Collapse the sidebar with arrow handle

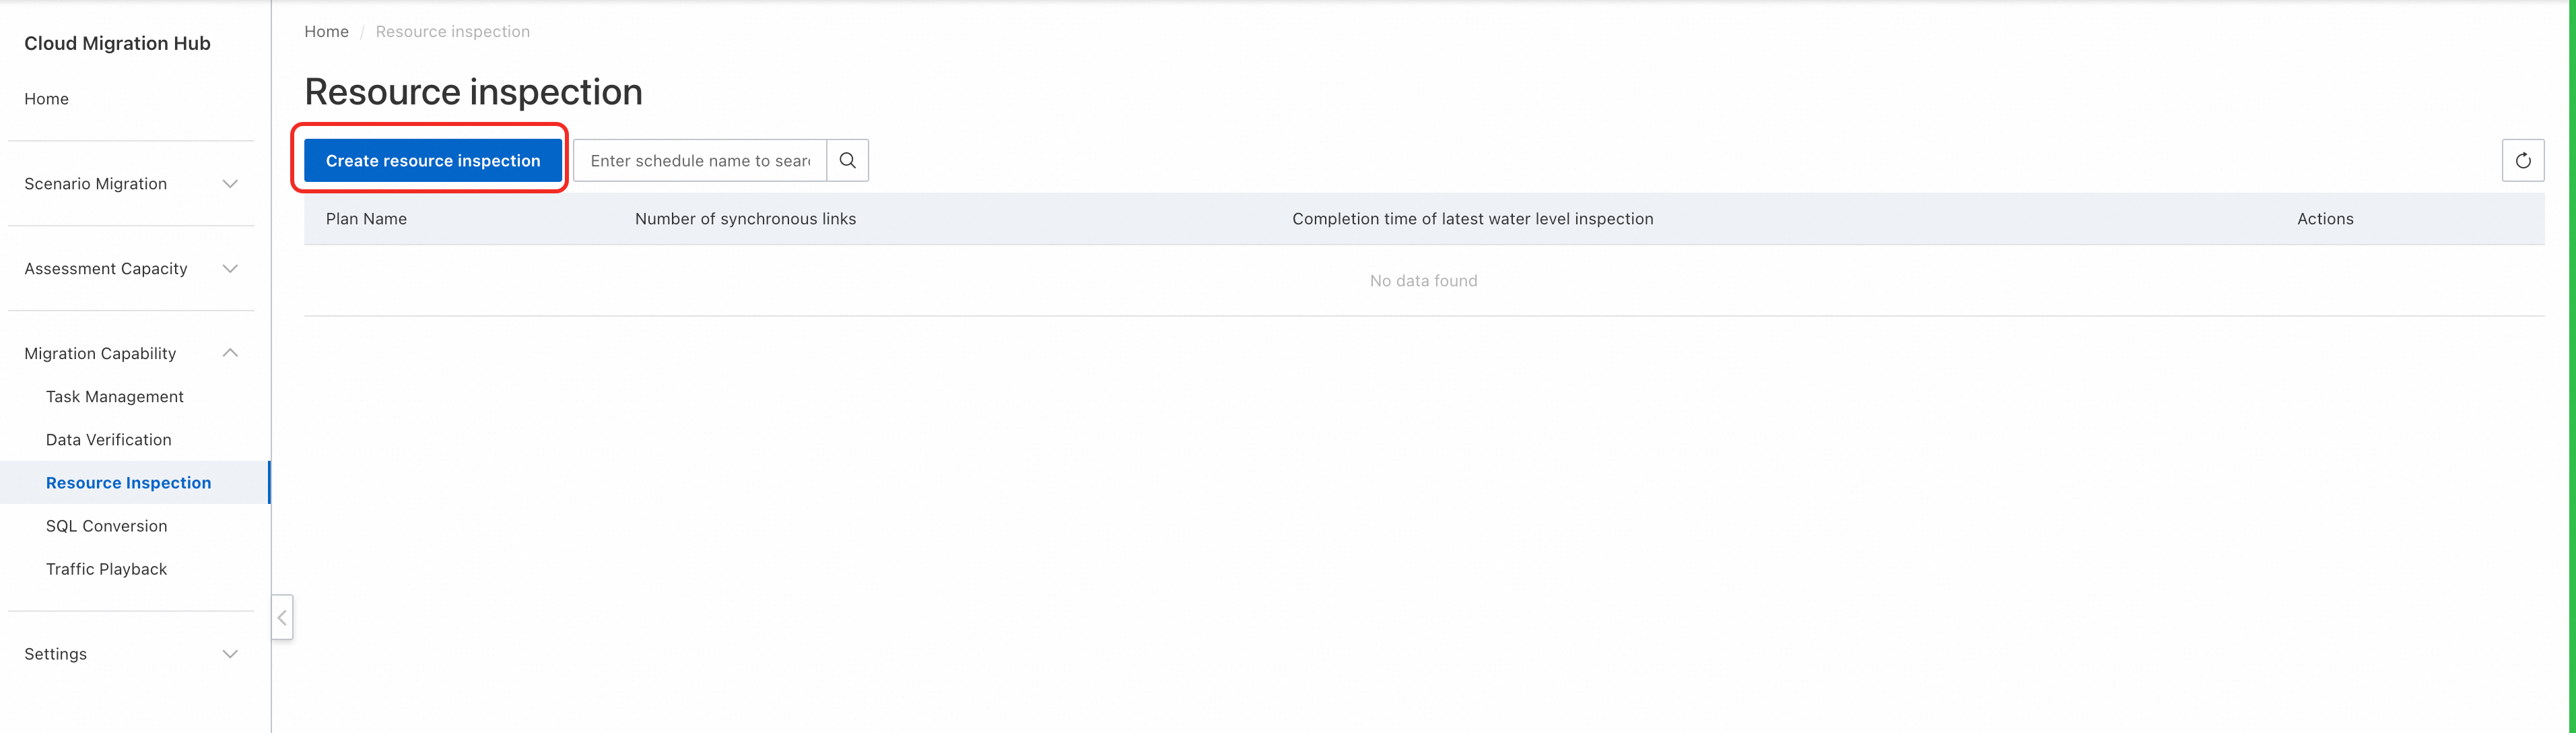click(282, 618)
